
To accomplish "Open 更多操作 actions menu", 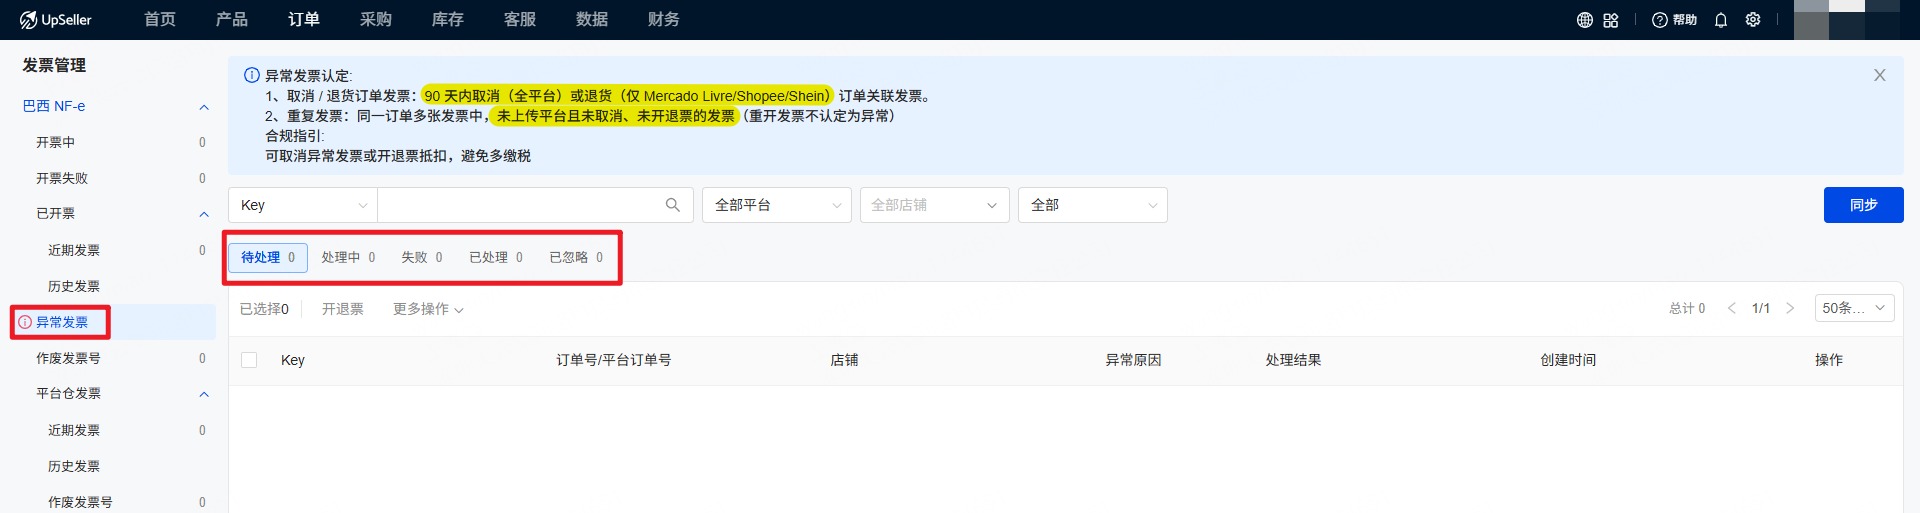I will 428,309.
